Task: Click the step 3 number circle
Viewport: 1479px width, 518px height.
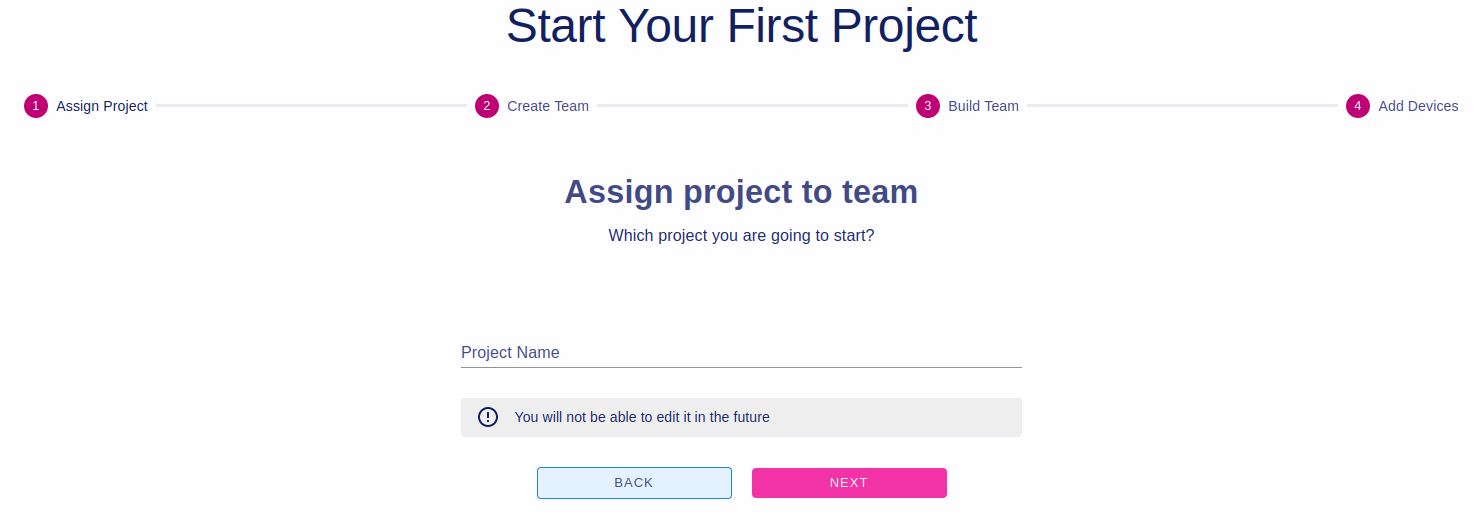Action: 928,106
